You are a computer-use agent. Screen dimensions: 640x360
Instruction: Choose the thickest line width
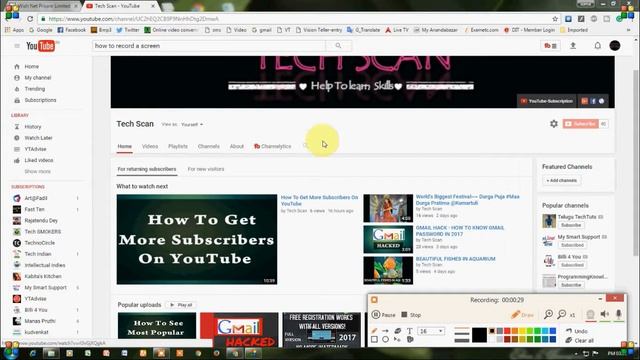click(462, 340)
